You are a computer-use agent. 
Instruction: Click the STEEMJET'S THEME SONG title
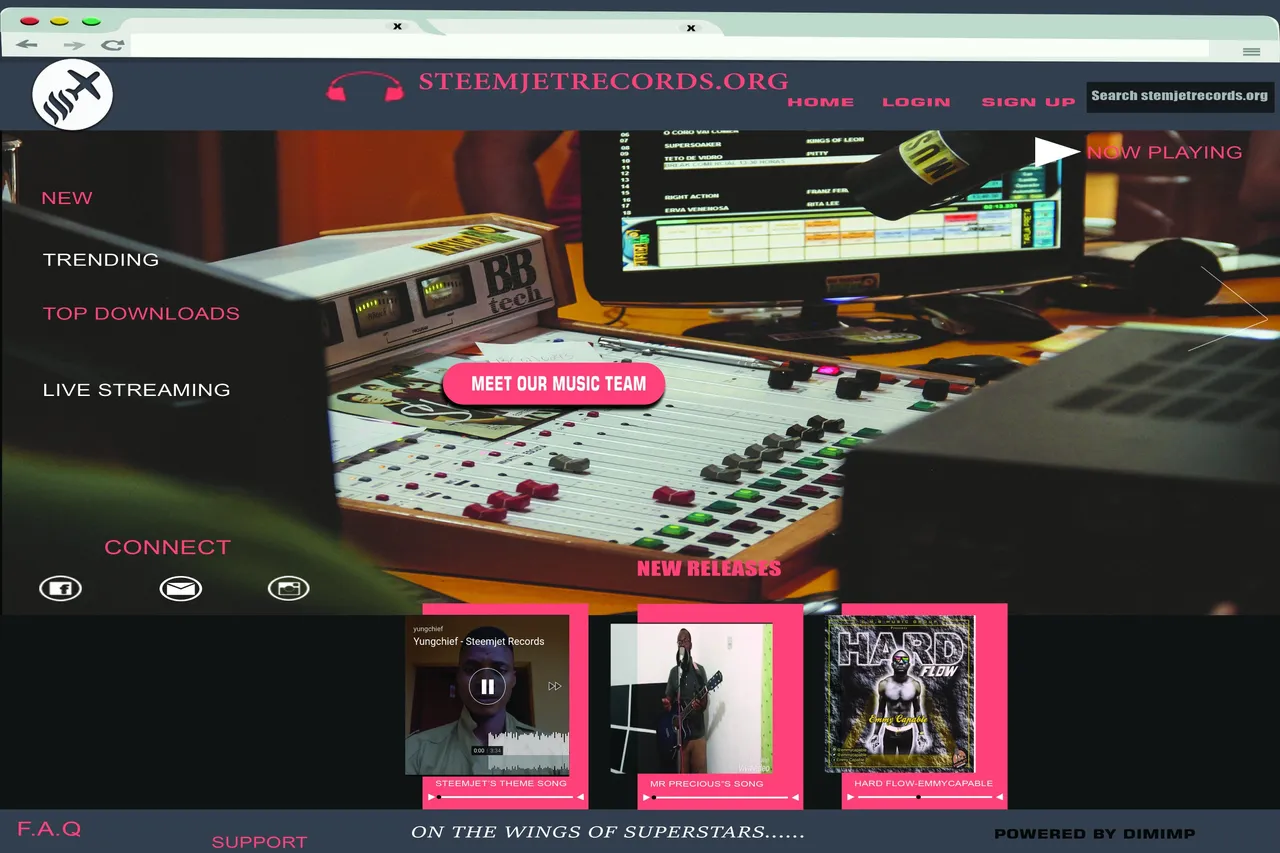501,784
